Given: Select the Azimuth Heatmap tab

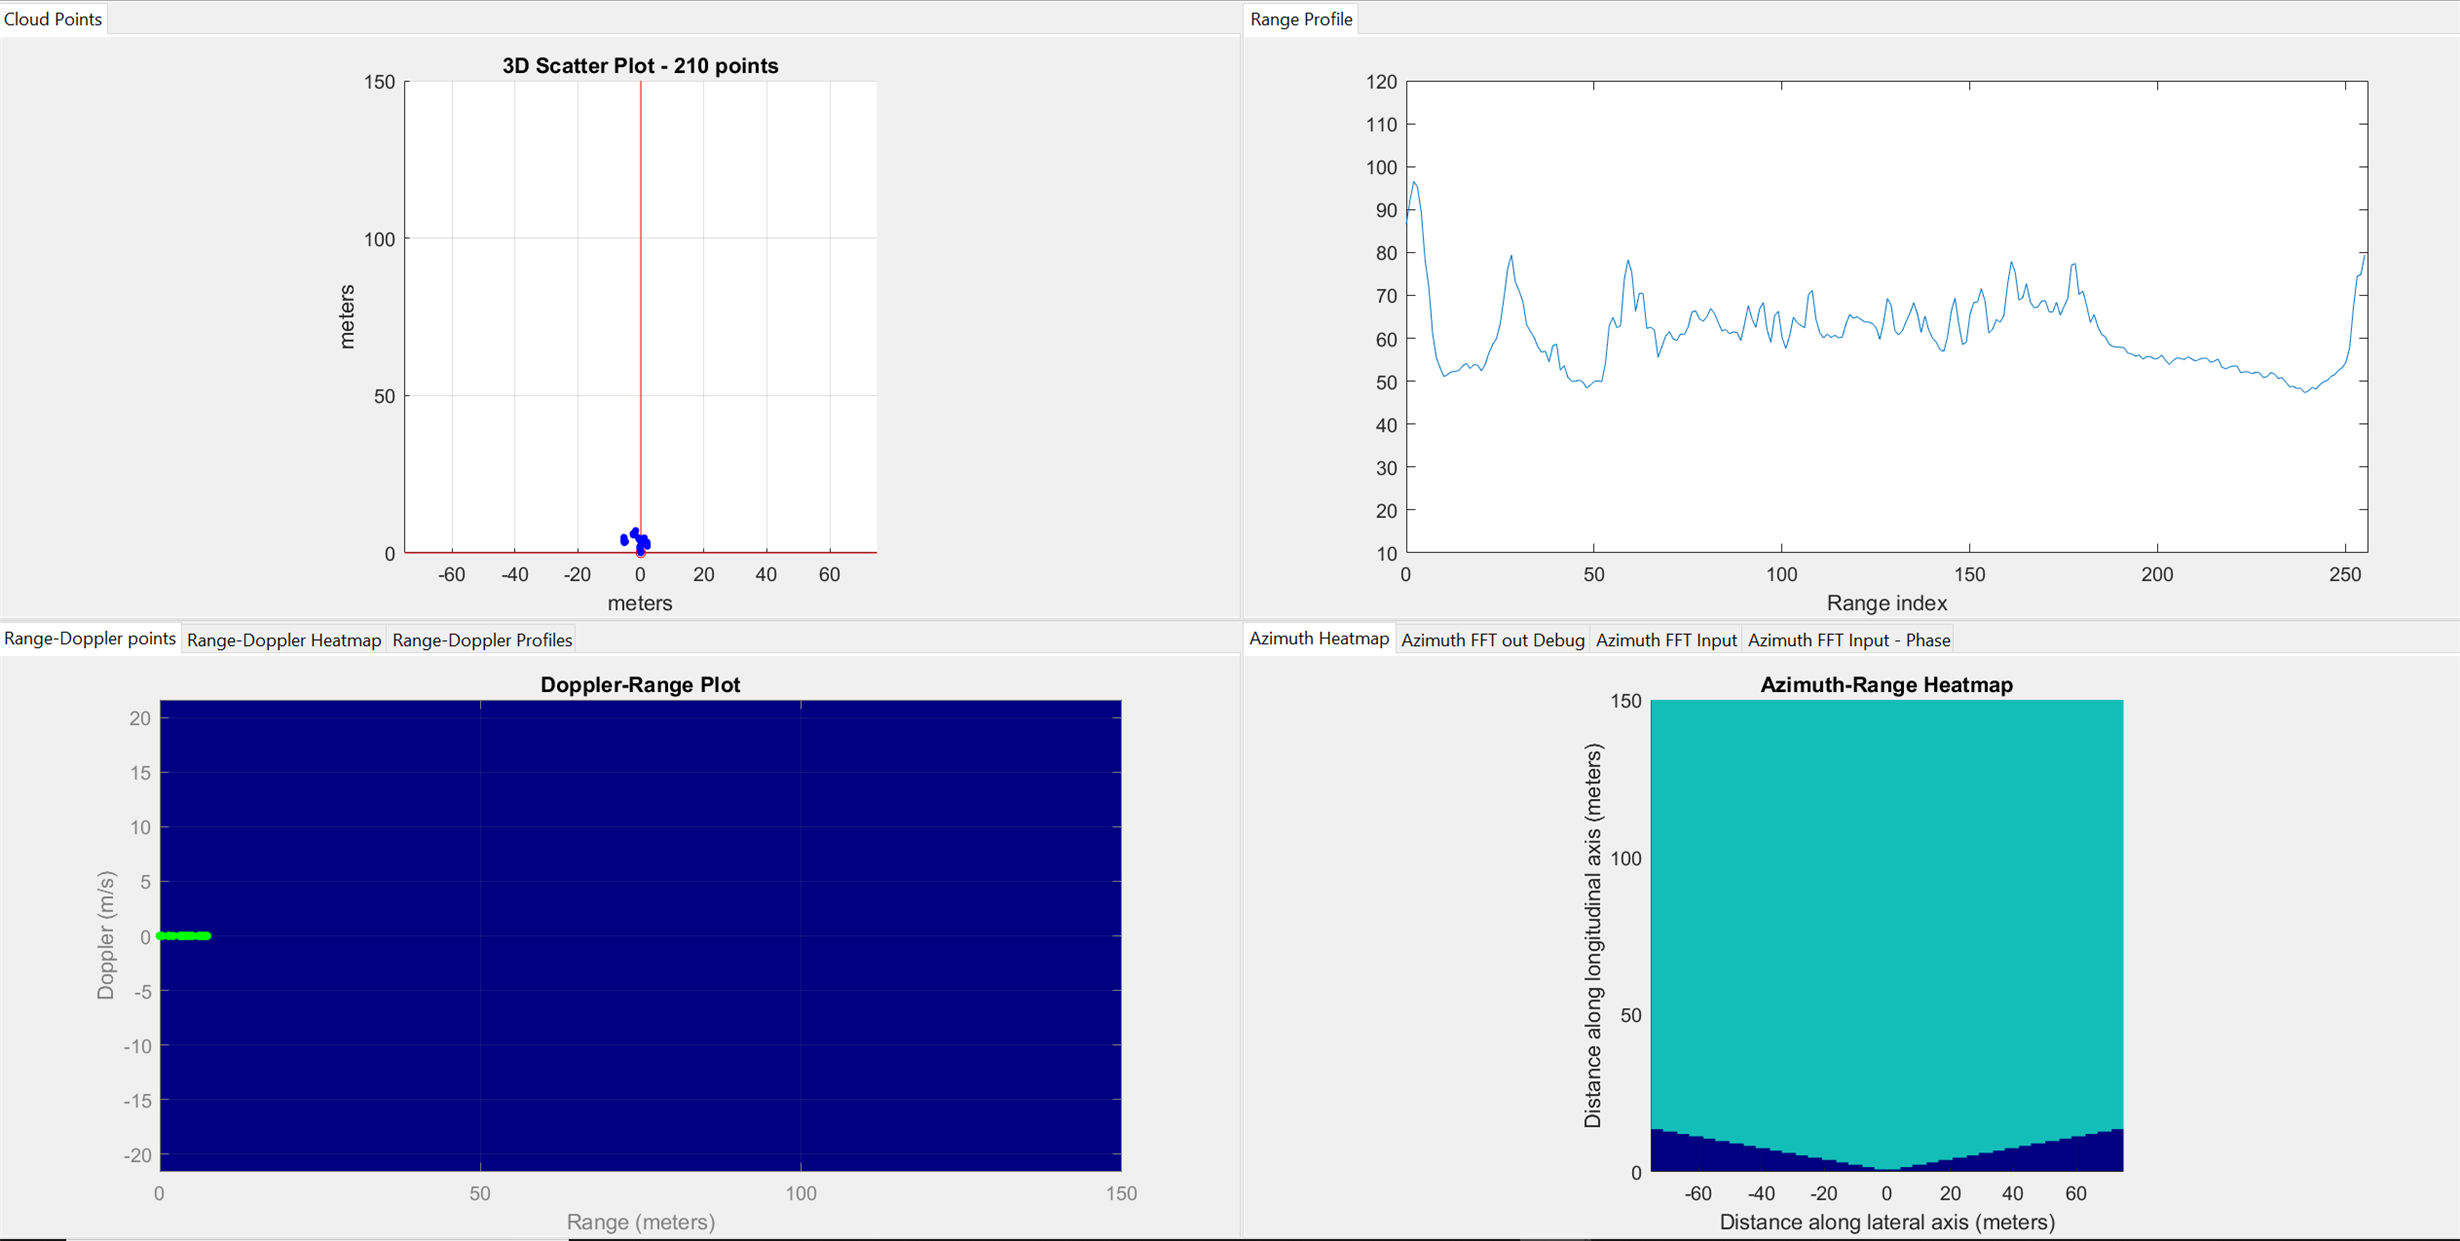Looking at the screenshot, I should (x=1319, y=639).
